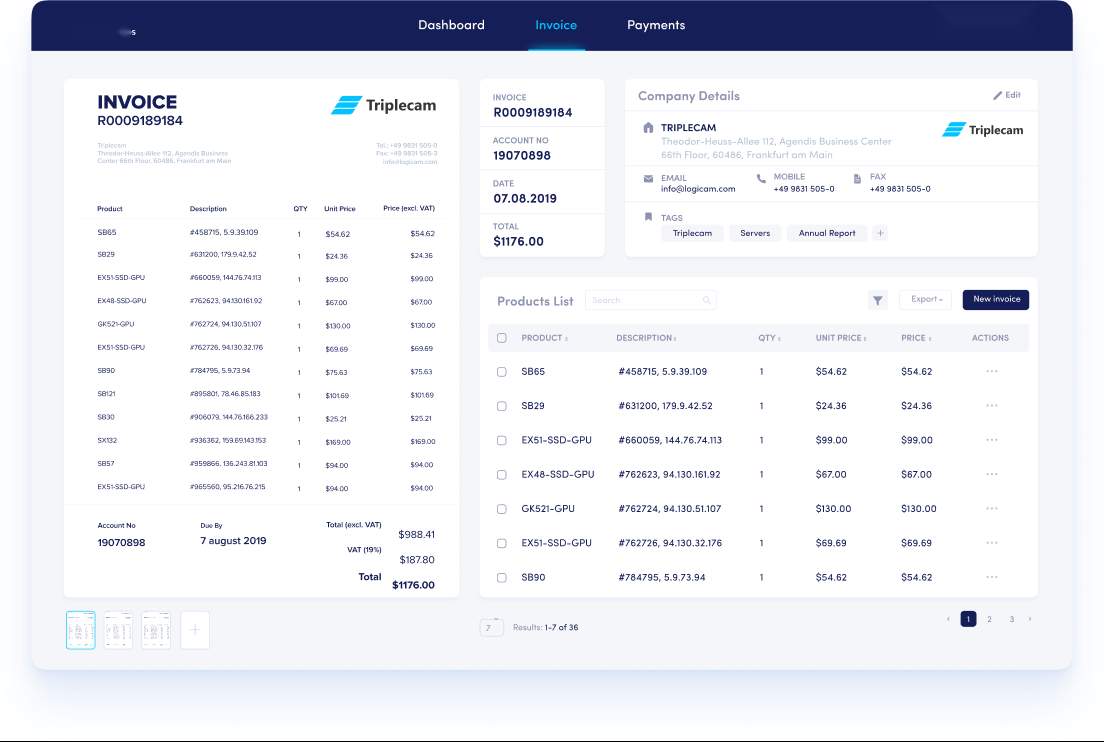This screenshot has width=1104, height=742.
Task: Click the Servers tag chip
Action: (x=754, y=232)
